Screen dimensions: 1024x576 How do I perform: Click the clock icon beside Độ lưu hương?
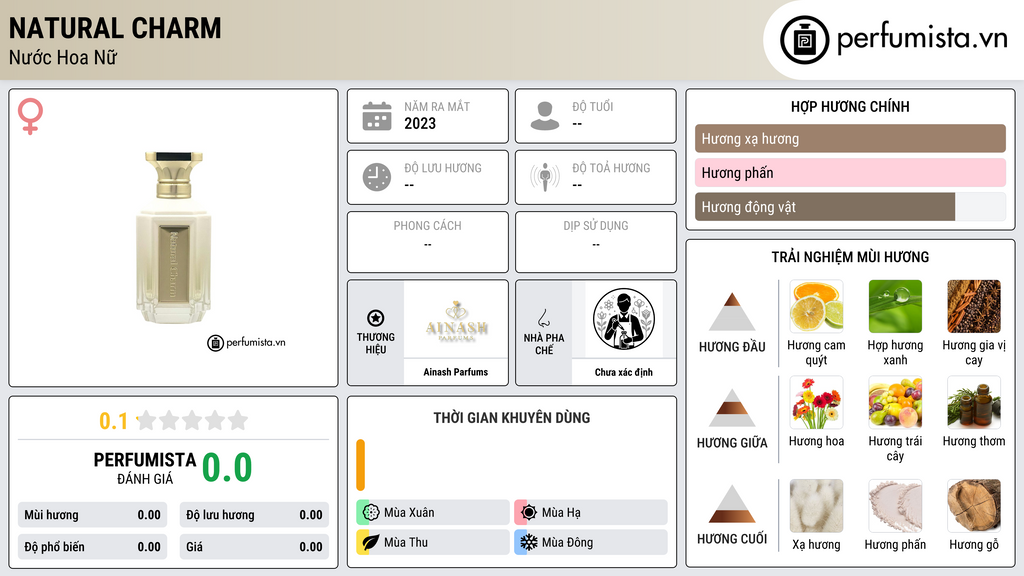coord(377,177)
